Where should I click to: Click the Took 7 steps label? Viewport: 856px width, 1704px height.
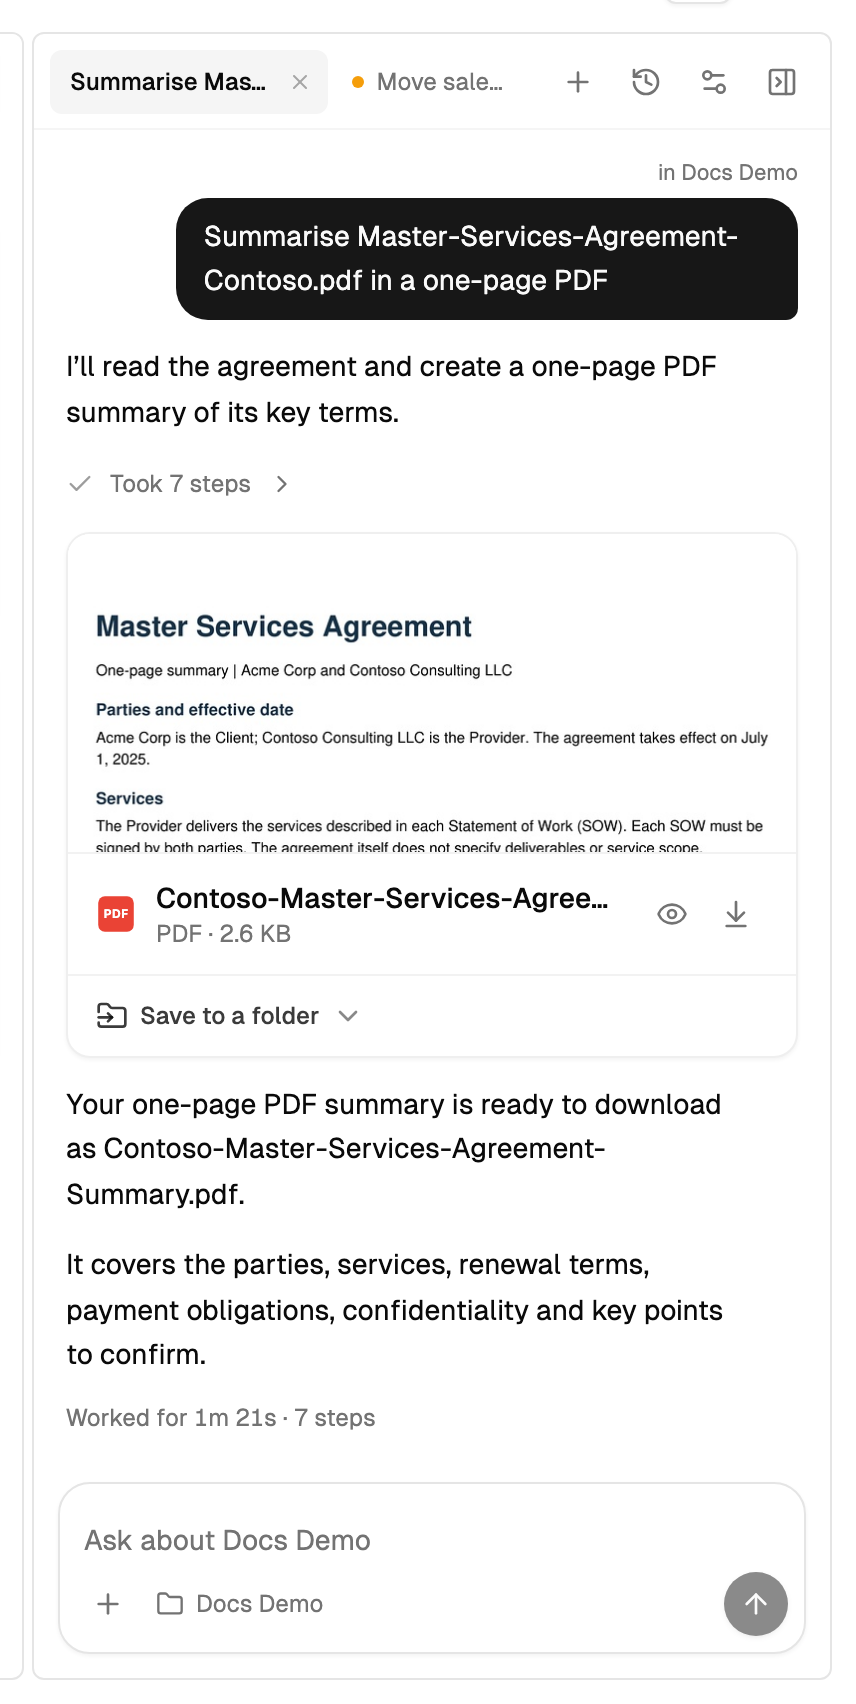coord(180,484)
